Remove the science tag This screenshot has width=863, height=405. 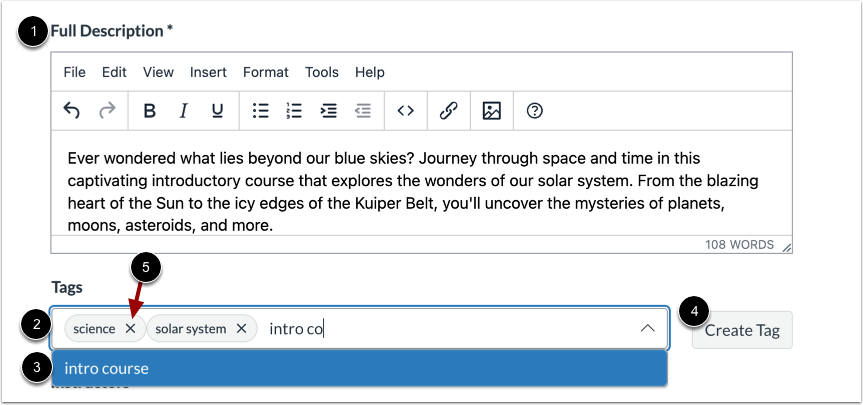[130, 329]
